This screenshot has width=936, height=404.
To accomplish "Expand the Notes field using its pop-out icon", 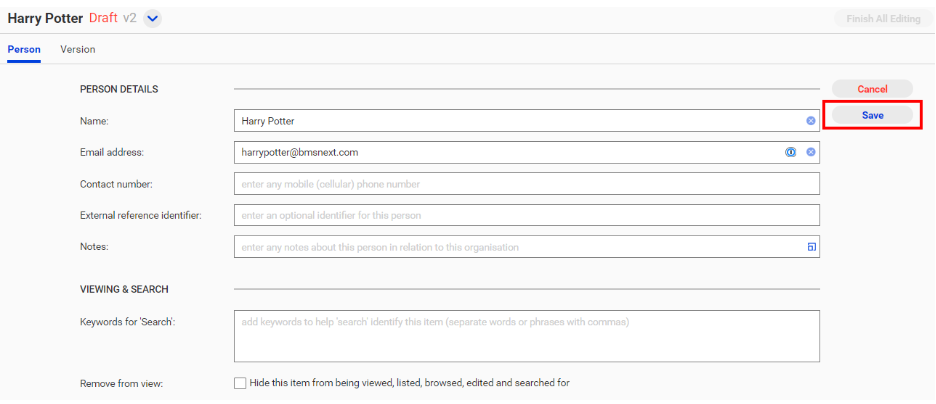I will coord(811,247).
